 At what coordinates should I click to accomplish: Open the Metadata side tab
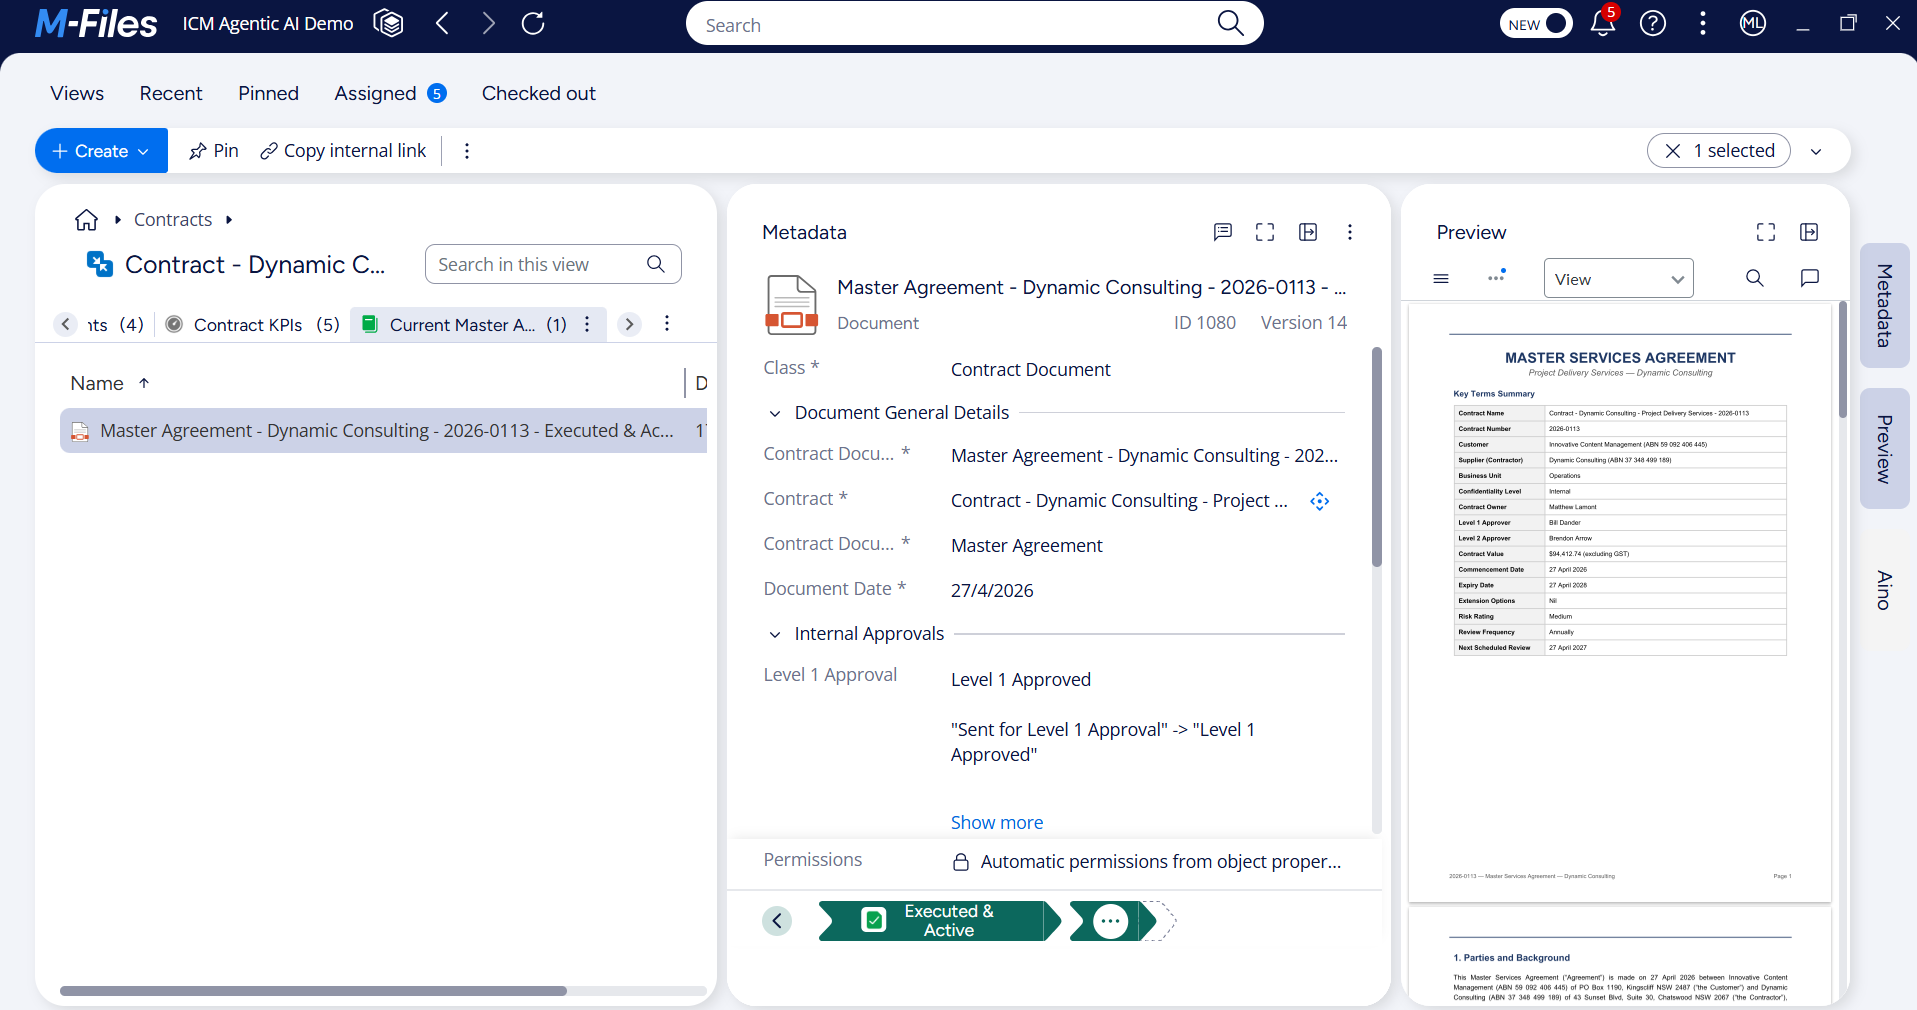pos(1884,305)
